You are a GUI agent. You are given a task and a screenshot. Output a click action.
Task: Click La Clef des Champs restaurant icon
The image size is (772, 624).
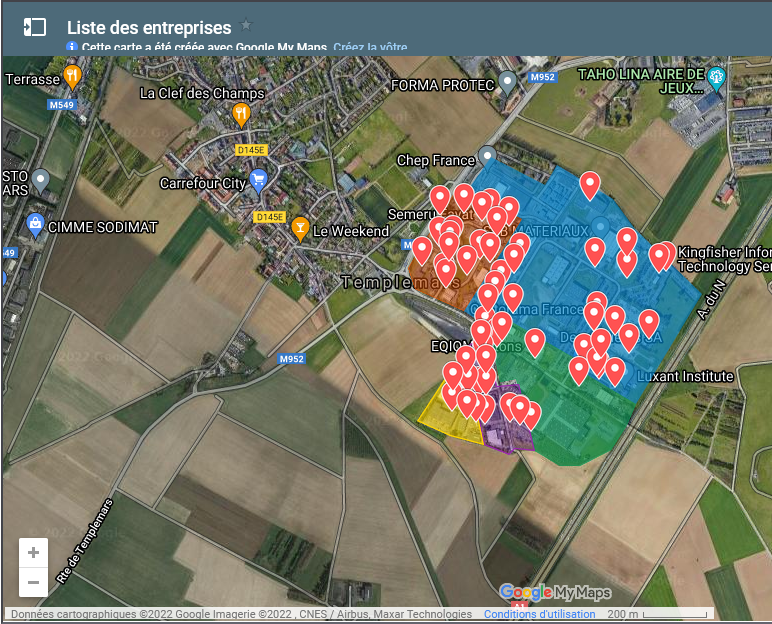[x=240, y=113]
